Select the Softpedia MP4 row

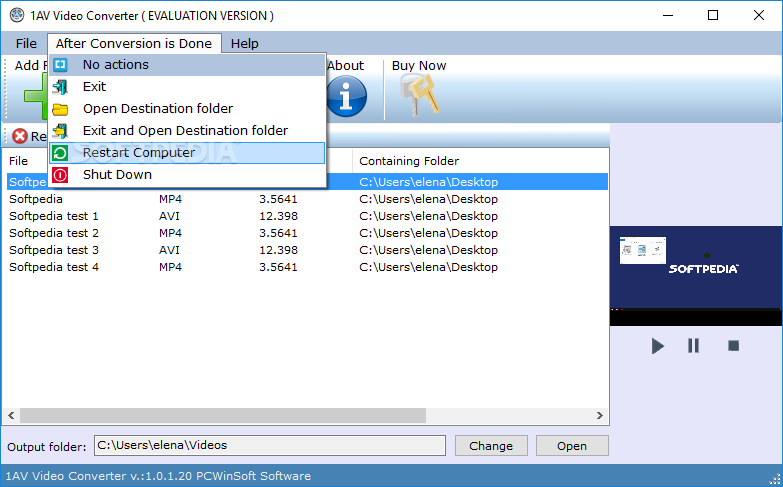[x=307, y=199]
